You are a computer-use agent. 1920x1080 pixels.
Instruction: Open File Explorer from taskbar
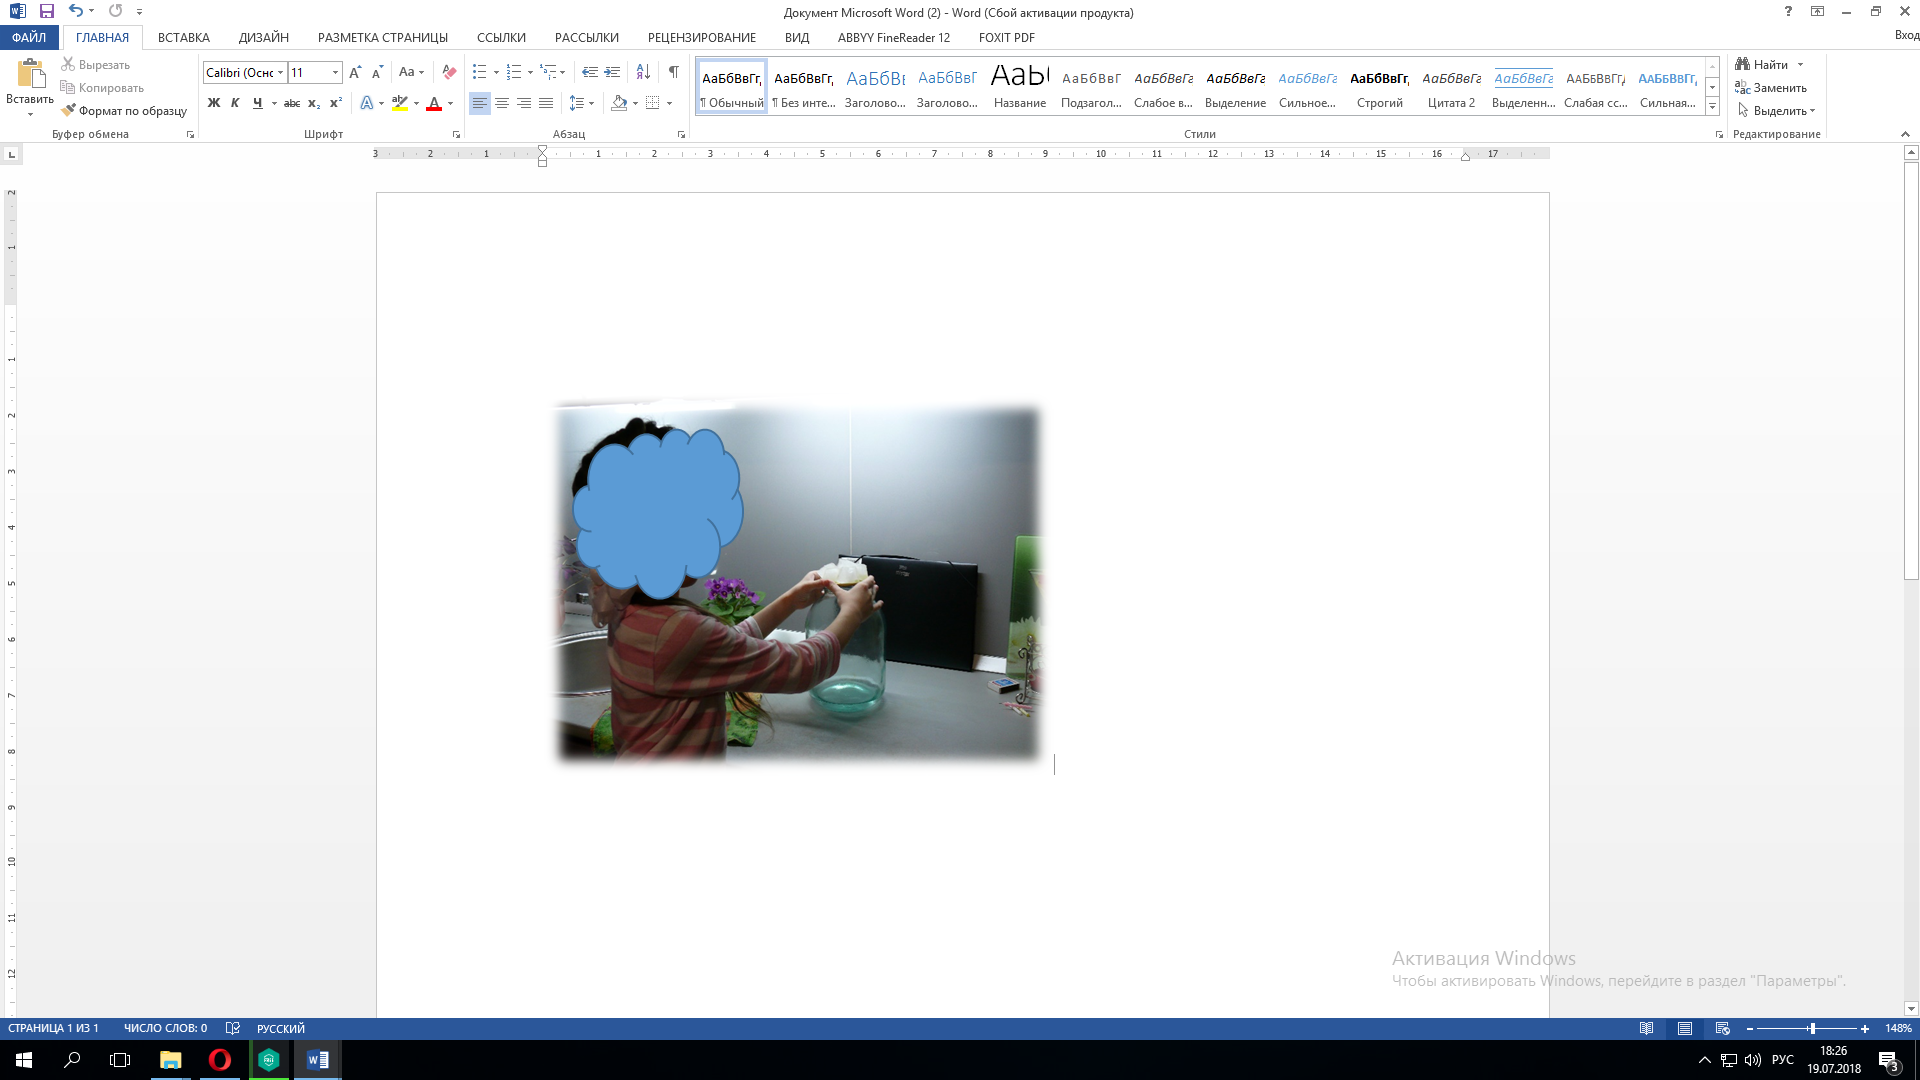170,1060
